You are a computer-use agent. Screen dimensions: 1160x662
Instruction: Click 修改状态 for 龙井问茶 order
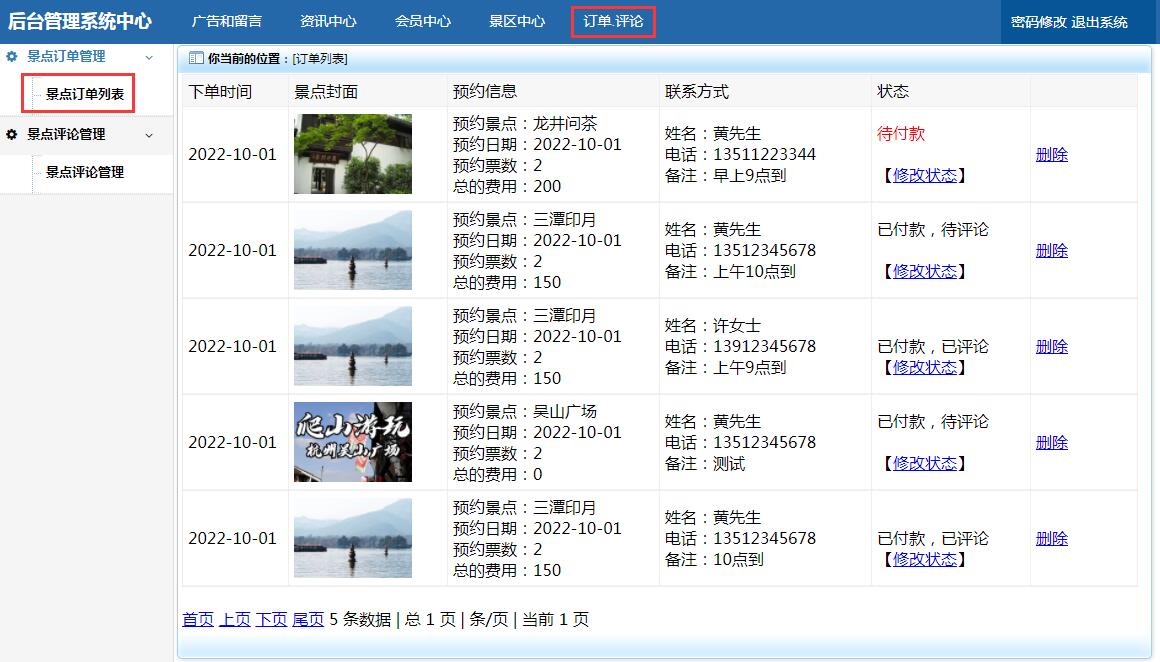point(925,175)
